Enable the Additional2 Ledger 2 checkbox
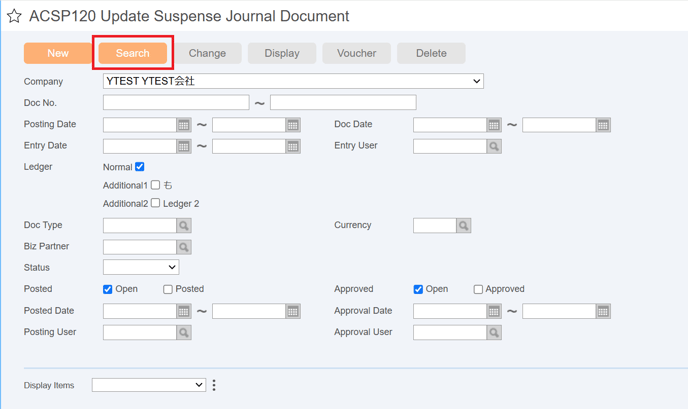 point(155,203)
